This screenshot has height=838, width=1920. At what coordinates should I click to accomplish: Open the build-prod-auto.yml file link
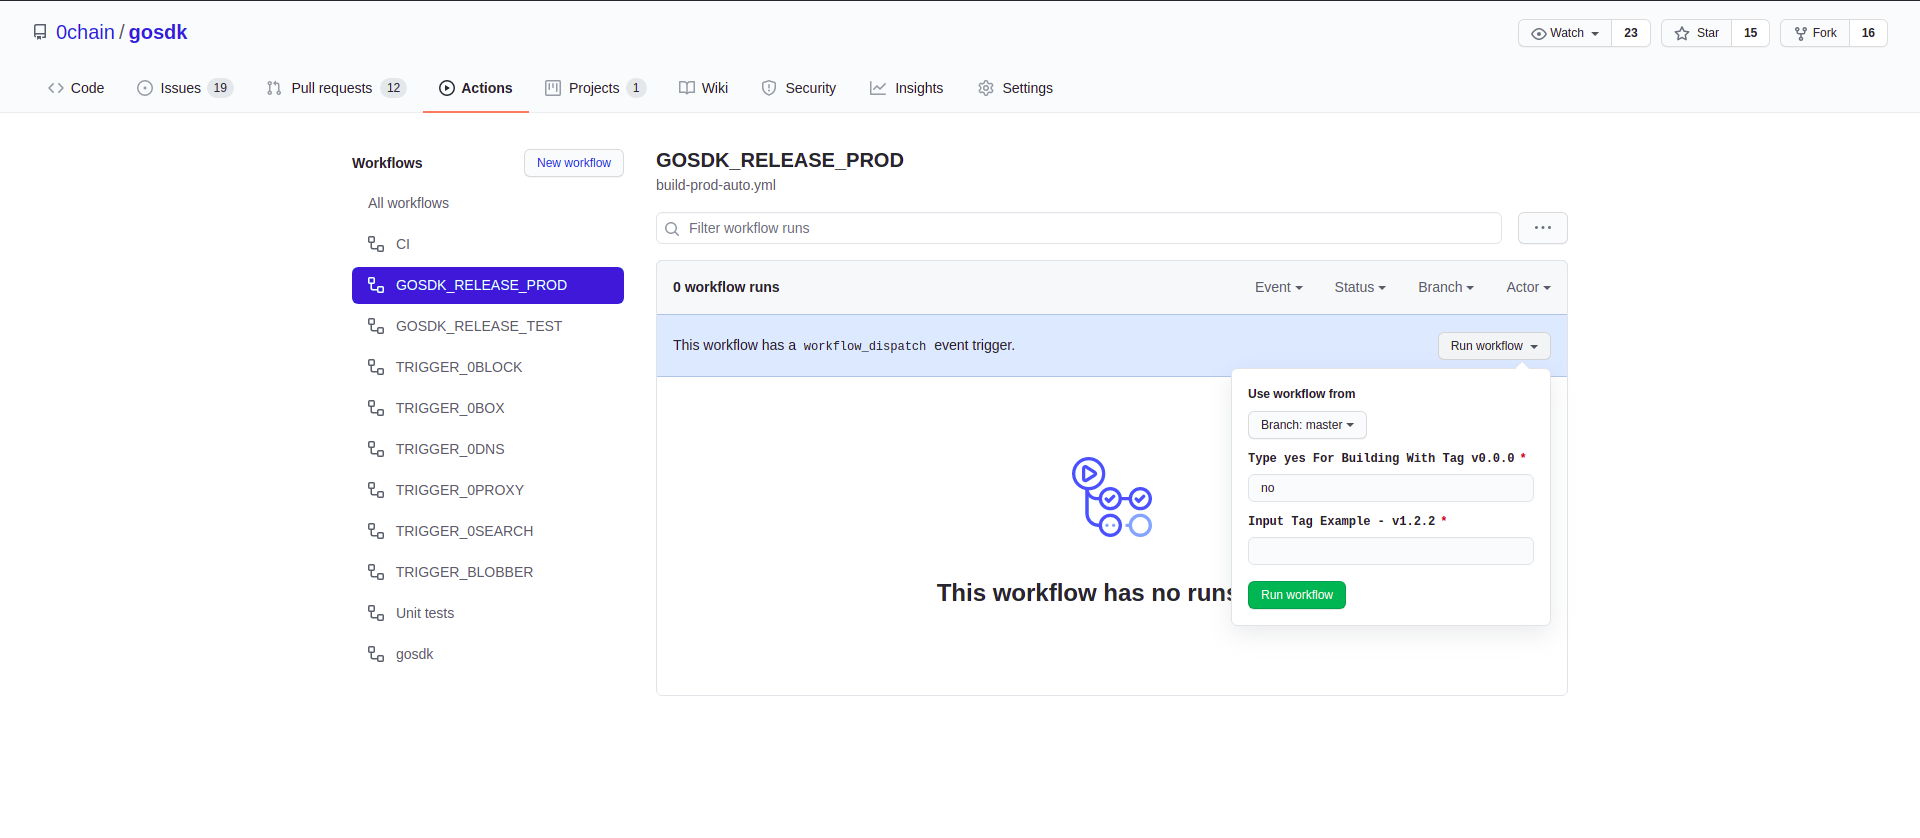716,185
